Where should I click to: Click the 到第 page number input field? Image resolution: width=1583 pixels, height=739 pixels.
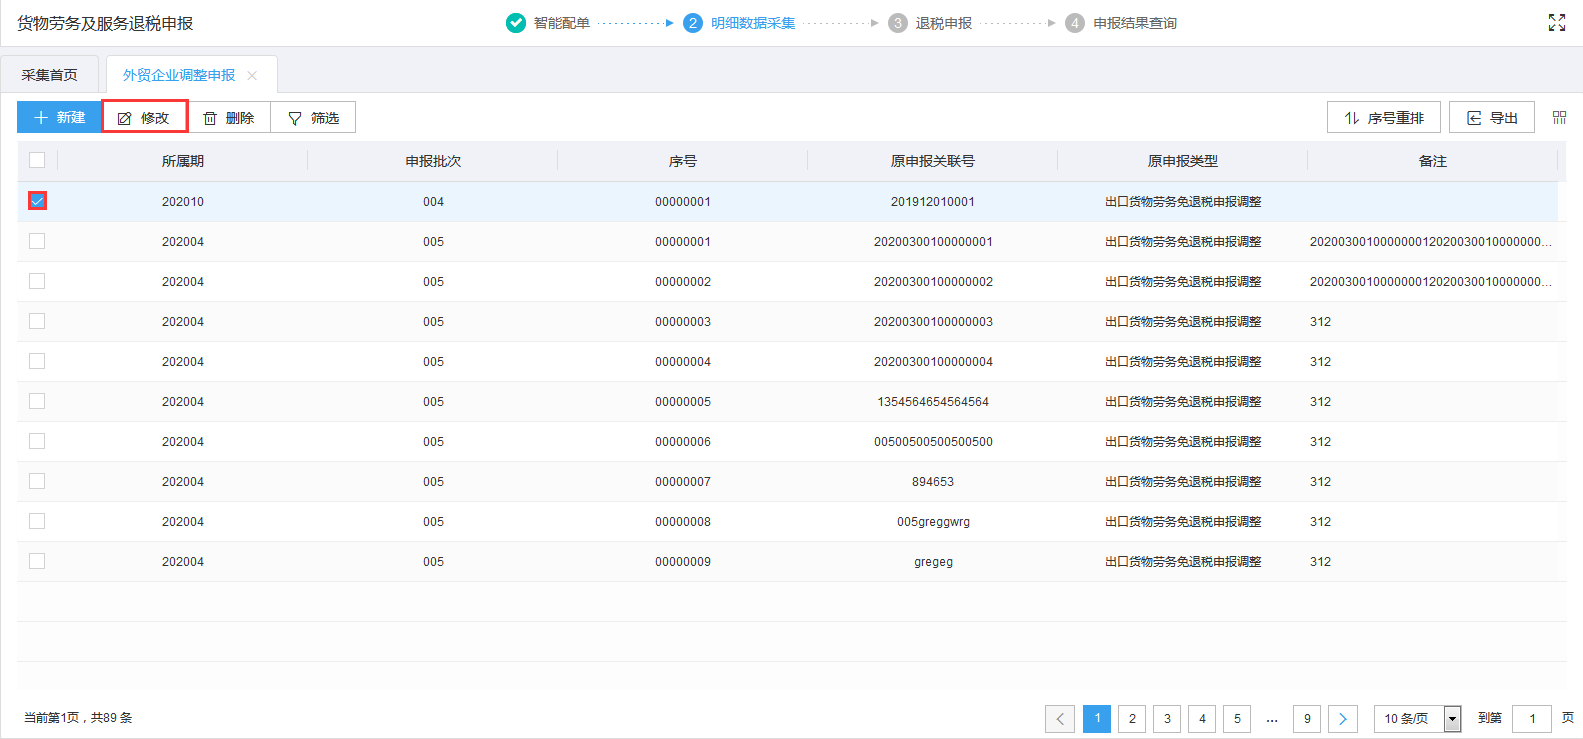point(1531,718)
